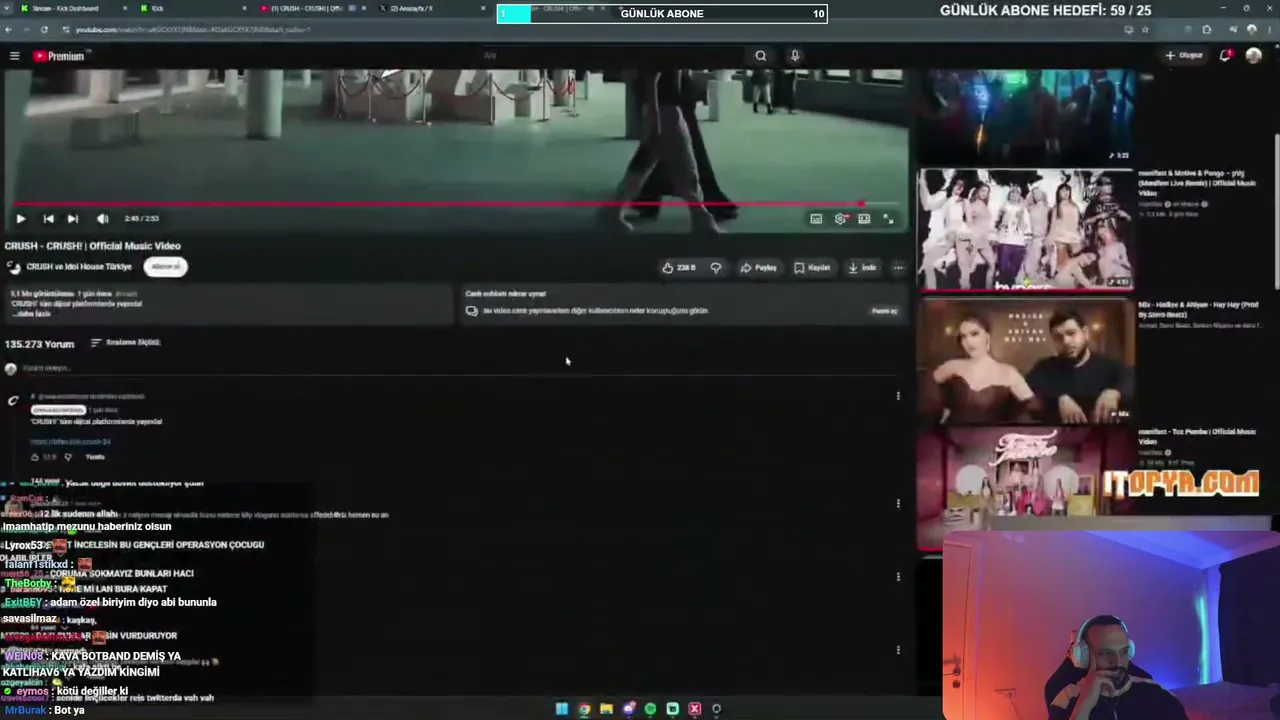Mute the video player volume
This screenshot has height=720, width=1280.
tap(102, 218)
